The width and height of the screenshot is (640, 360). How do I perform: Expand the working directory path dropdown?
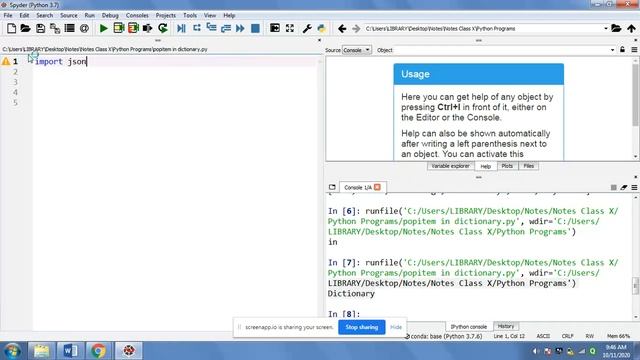coord(606,29)
